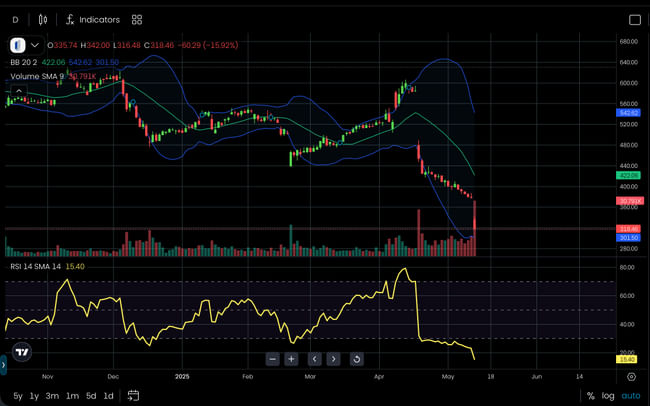Open the Indicators menu
Screen dimensions: 650x406
[x=92, y=19]
